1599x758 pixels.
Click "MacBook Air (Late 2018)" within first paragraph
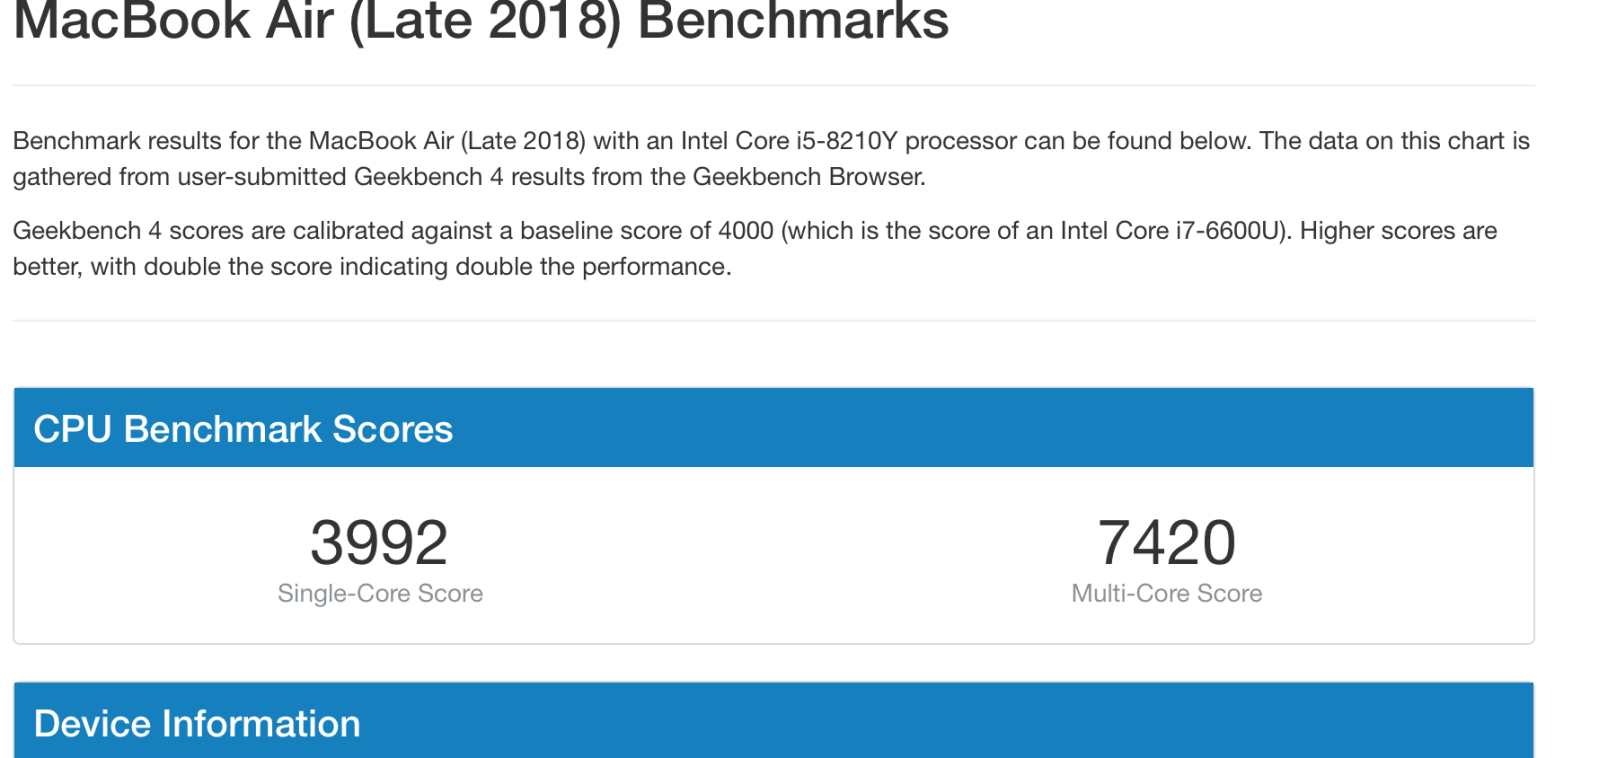click(x=447, y=141)
